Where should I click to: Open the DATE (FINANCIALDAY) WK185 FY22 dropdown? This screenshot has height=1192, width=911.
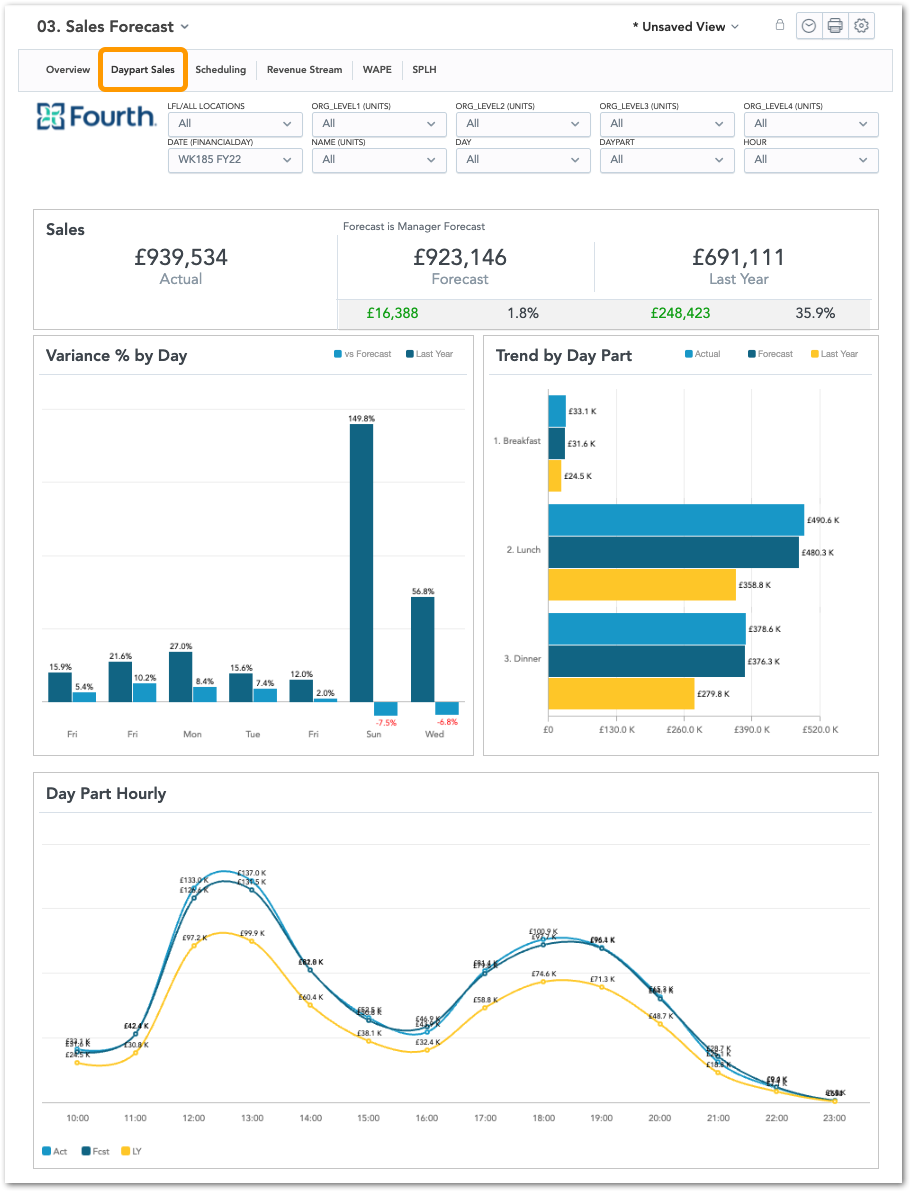(x=235, y=159)
